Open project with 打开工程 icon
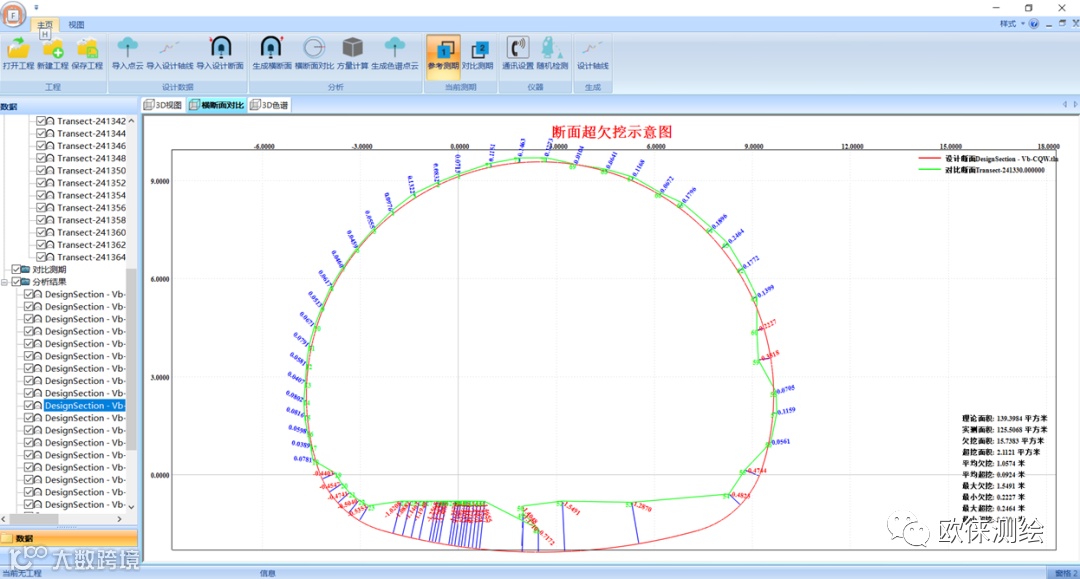1080x579 pixels. [18, 54]
